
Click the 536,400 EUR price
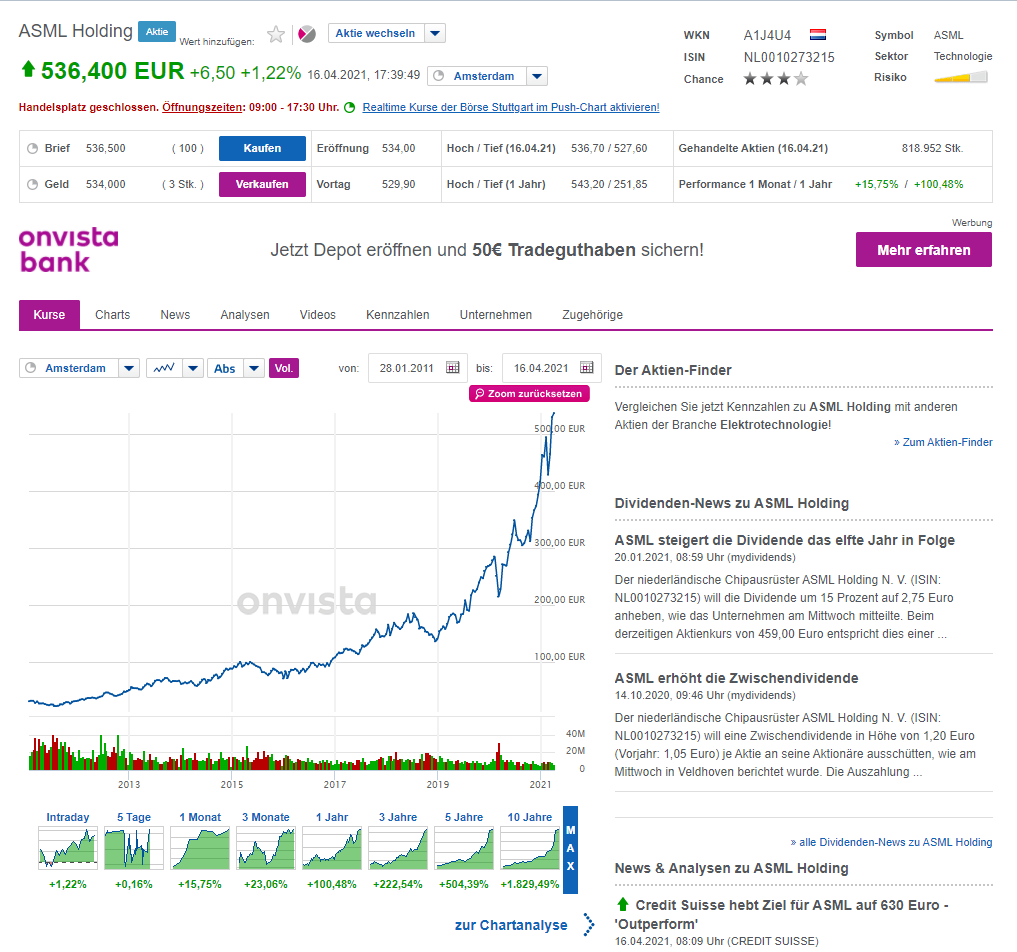tap(112, 71)
